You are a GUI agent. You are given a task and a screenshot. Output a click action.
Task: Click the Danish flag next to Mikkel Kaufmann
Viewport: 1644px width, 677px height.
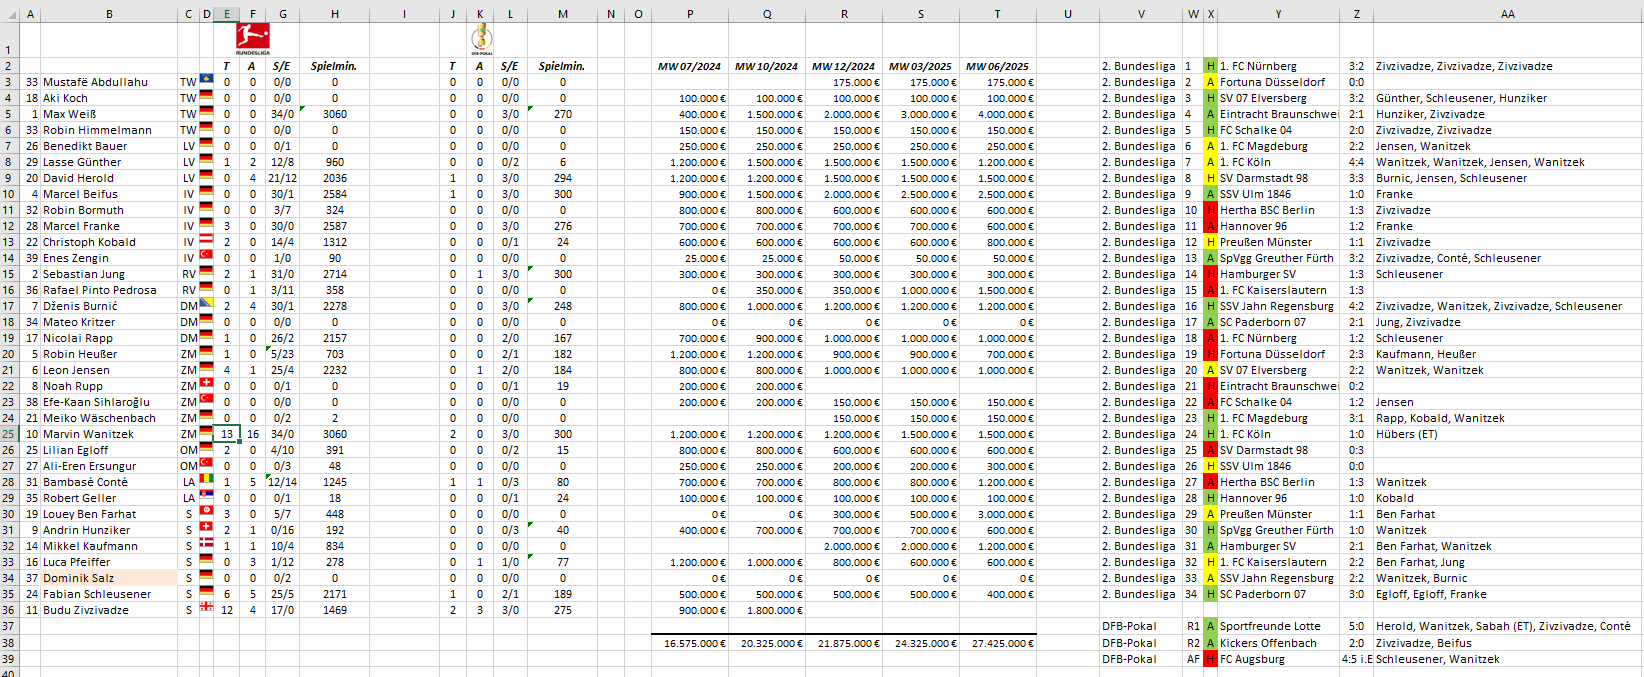pos(206,544)
